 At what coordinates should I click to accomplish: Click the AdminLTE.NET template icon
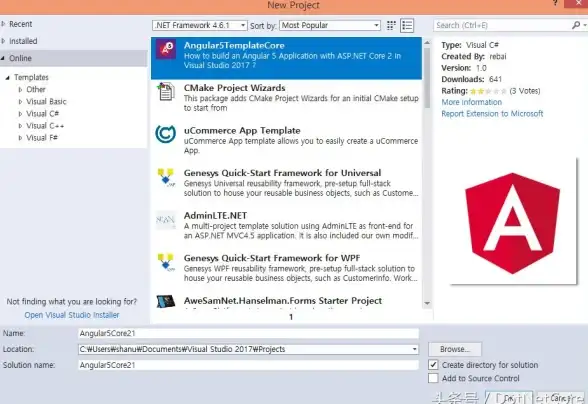[165, 220]
